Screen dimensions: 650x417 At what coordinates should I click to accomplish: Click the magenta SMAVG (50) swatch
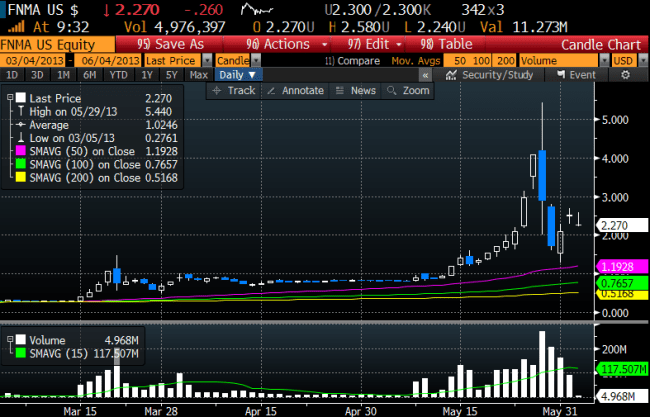pyautogui.click(x=22, y=151)
